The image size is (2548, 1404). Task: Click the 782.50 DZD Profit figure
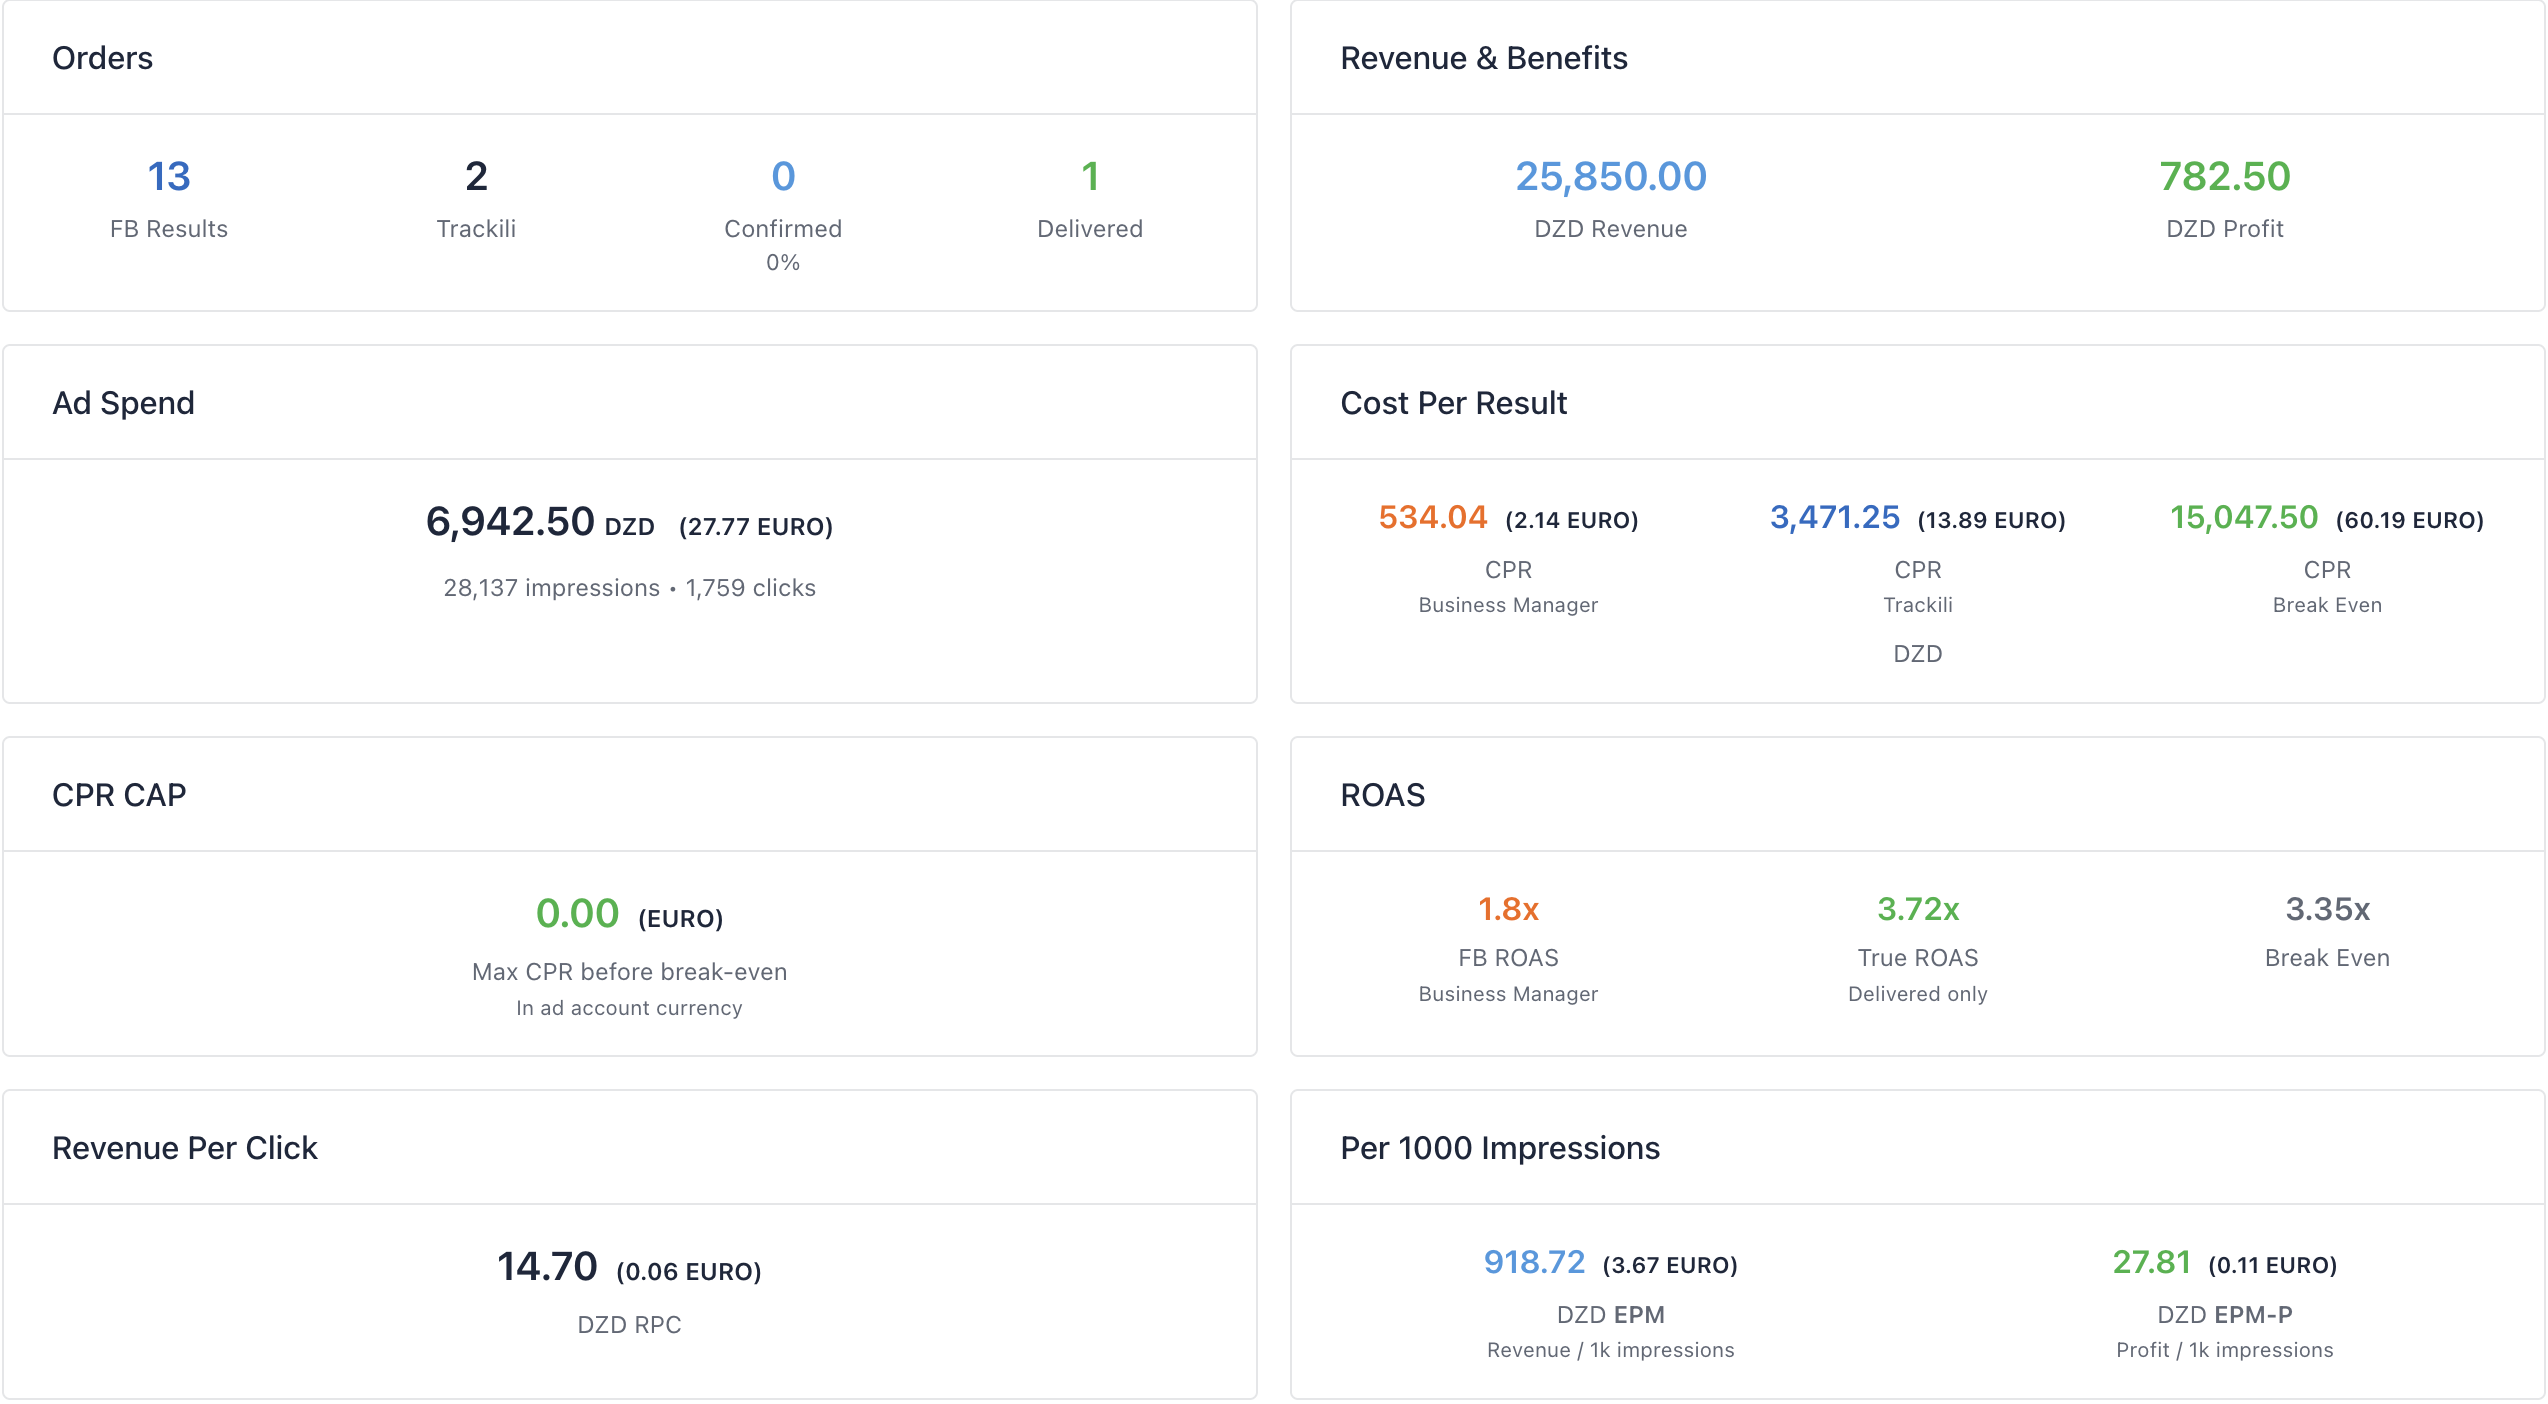pyautogui.click(x=2224, y=177)
